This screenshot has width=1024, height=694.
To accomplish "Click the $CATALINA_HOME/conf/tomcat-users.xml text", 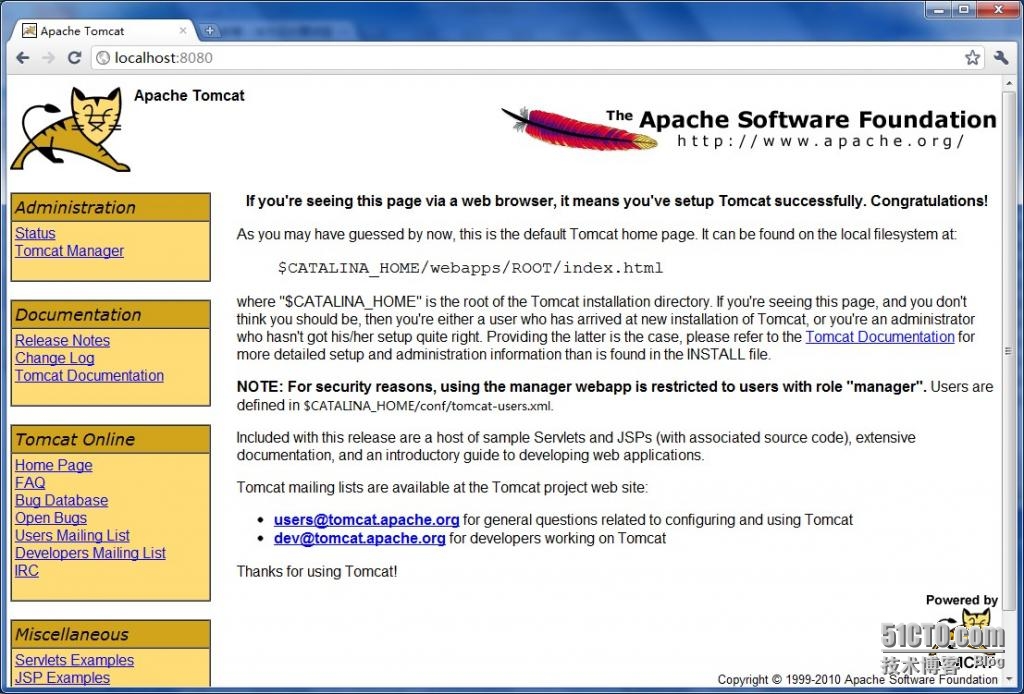I will tap(428, 405).
